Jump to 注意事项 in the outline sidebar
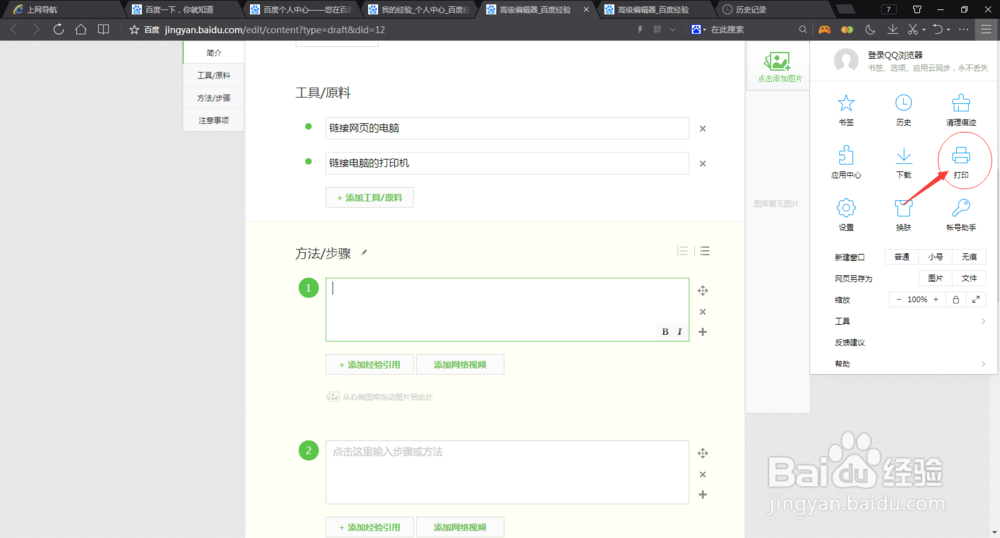The height and width of the screenshot is (538, 1000). tap(214, 120)
